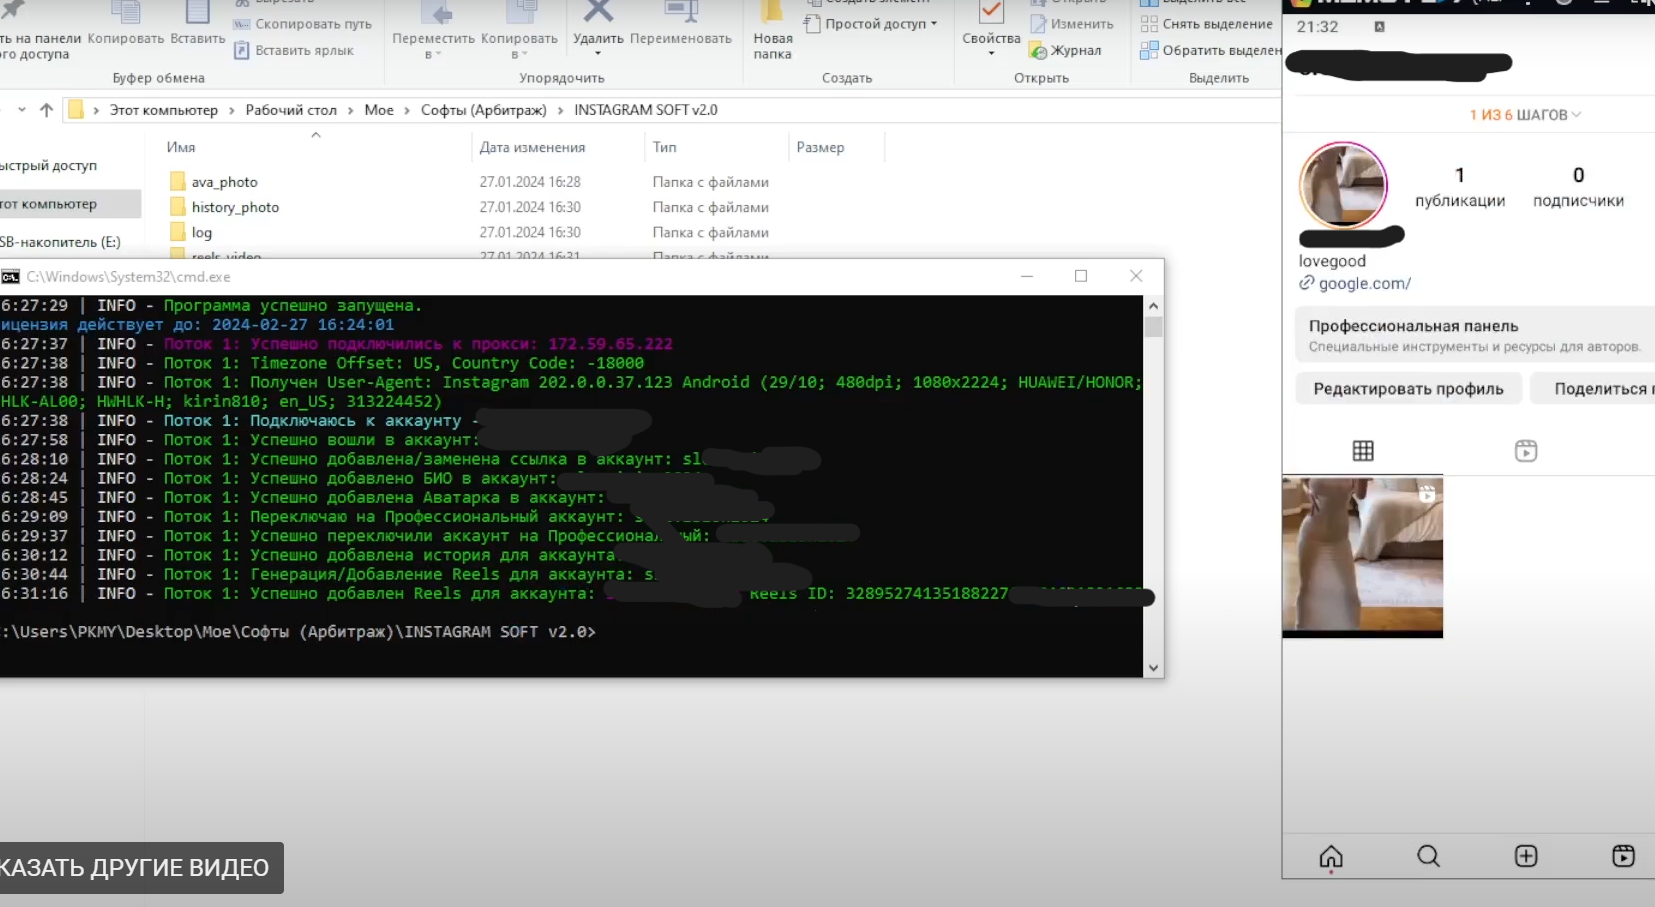Expand the '1 из 6 шагов' steps dropdown
Image resolution: width=1655 pixels, height=907 pixels.
coord(1525,115)
